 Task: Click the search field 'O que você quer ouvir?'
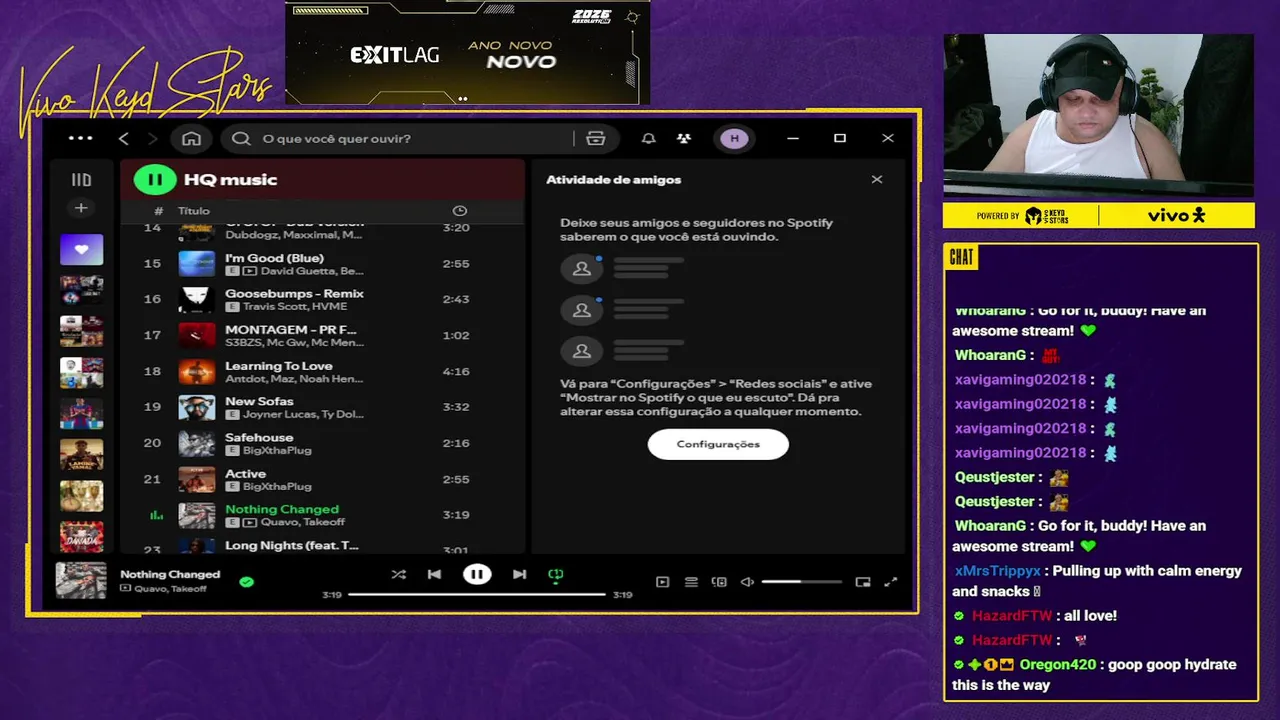[400, 139]
